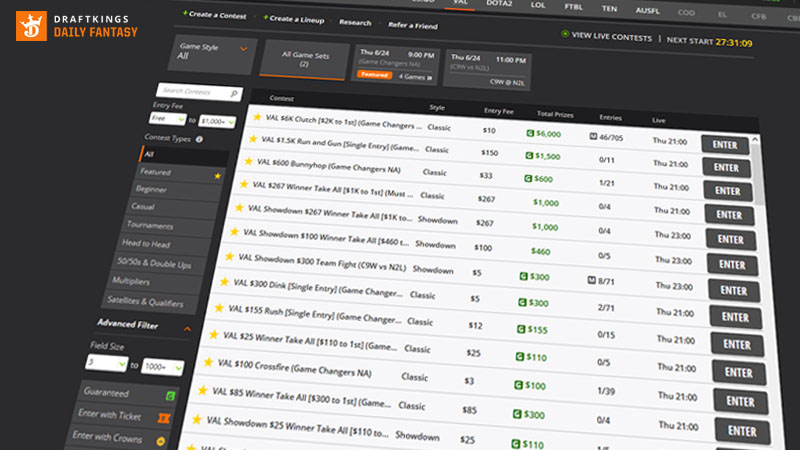Screen dimensions: 800x450
Task: Click the multi-entry icon beside 8/71
Action: click(591, 280)
